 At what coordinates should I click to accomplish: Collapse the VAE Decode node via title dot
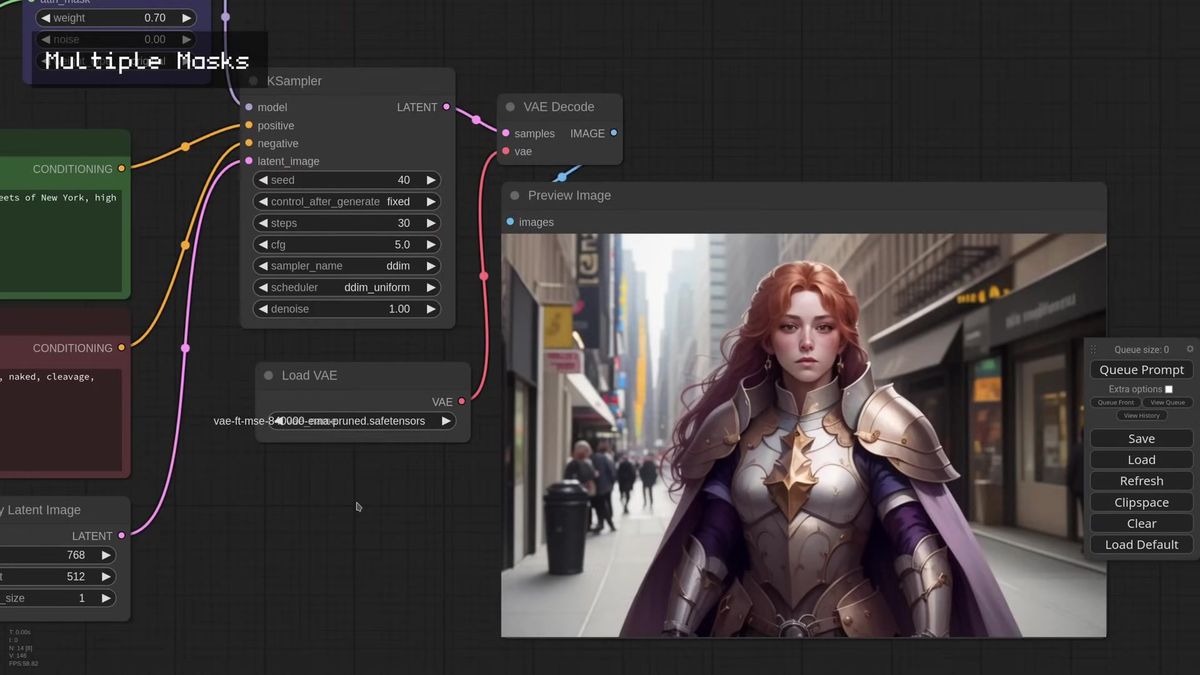coord(510,107)
